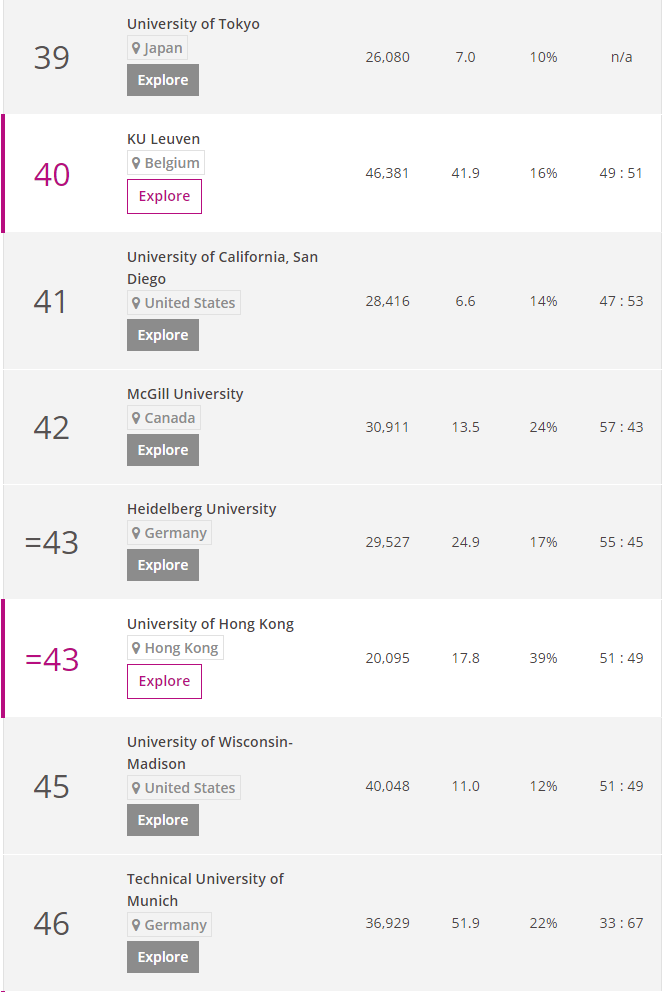Open the Heidelberg University link
This screenshot has height=992, width=665.
[x=201, y=509]
